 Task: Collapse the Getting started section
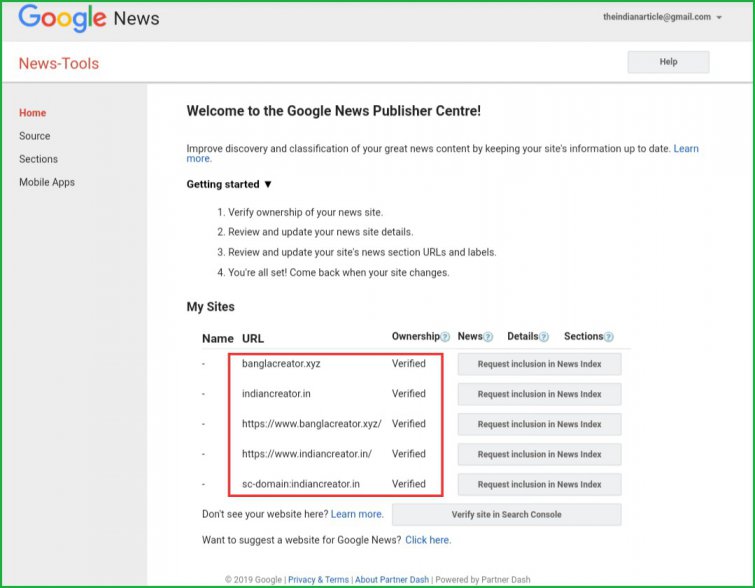[x=229, y=184]
